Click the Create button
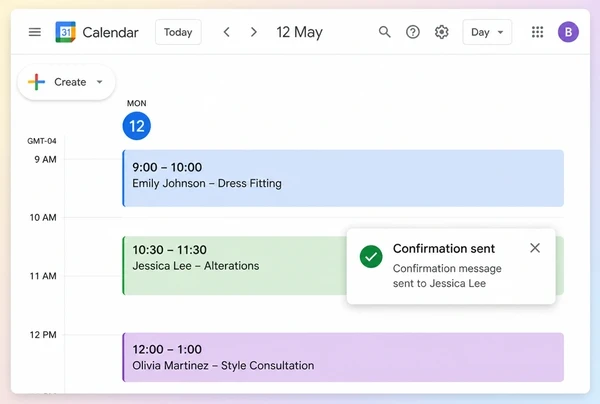 pos(66,82)
